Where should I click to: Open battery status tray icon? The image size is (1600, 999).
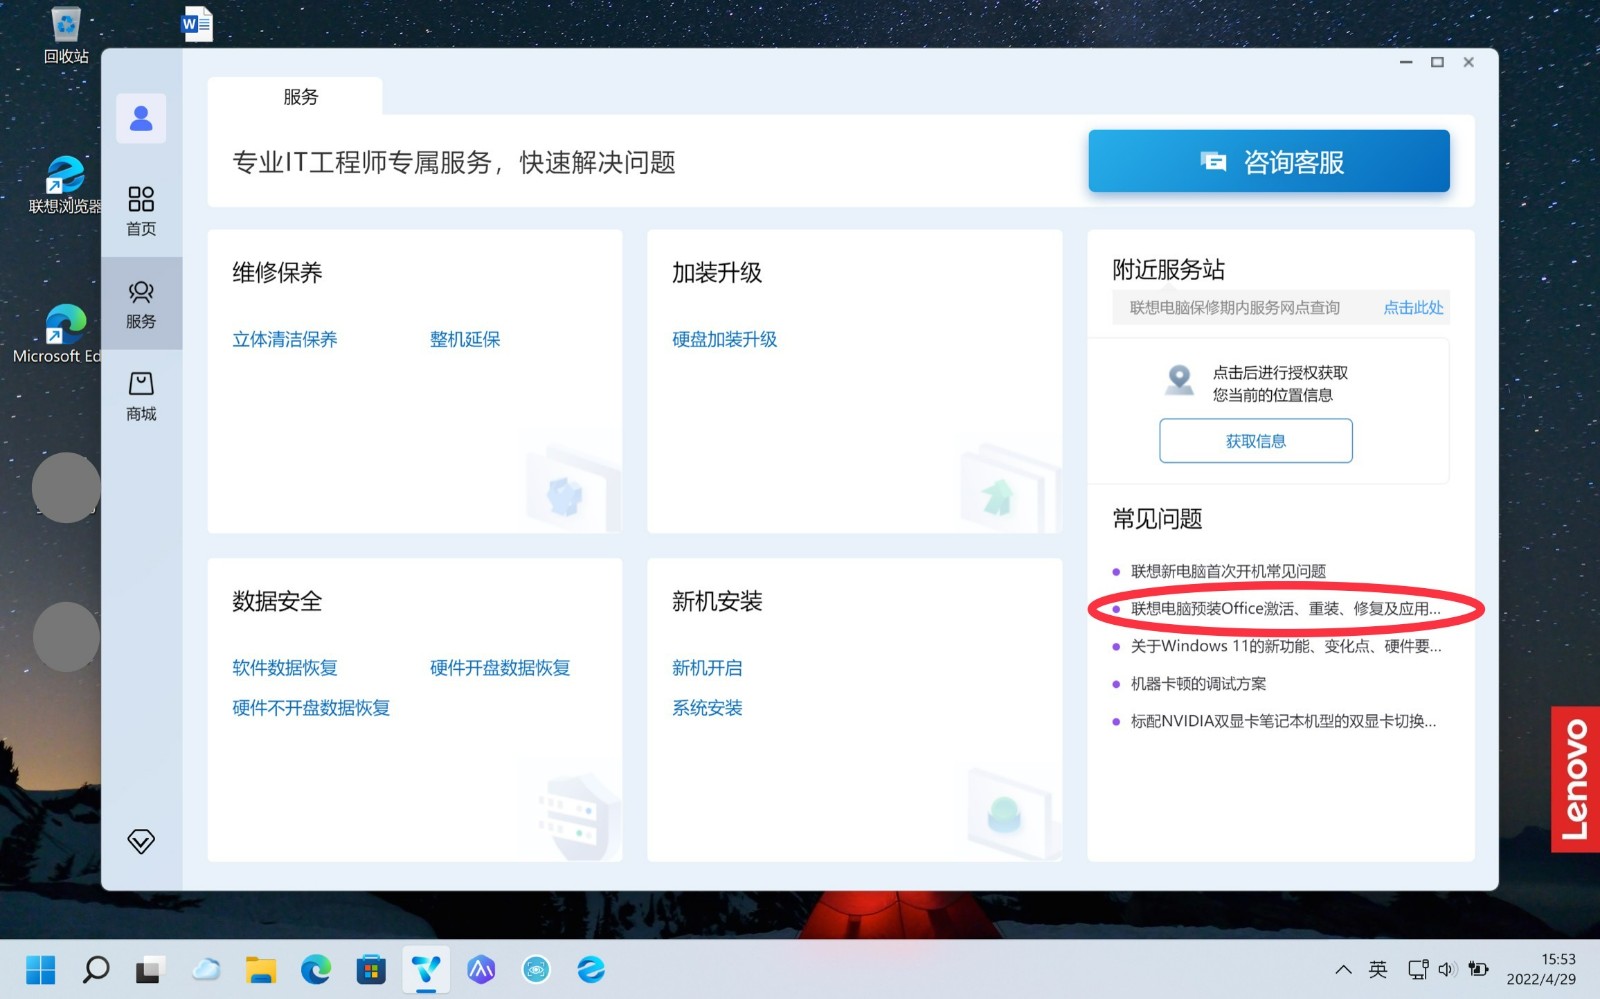[1479, 969]
